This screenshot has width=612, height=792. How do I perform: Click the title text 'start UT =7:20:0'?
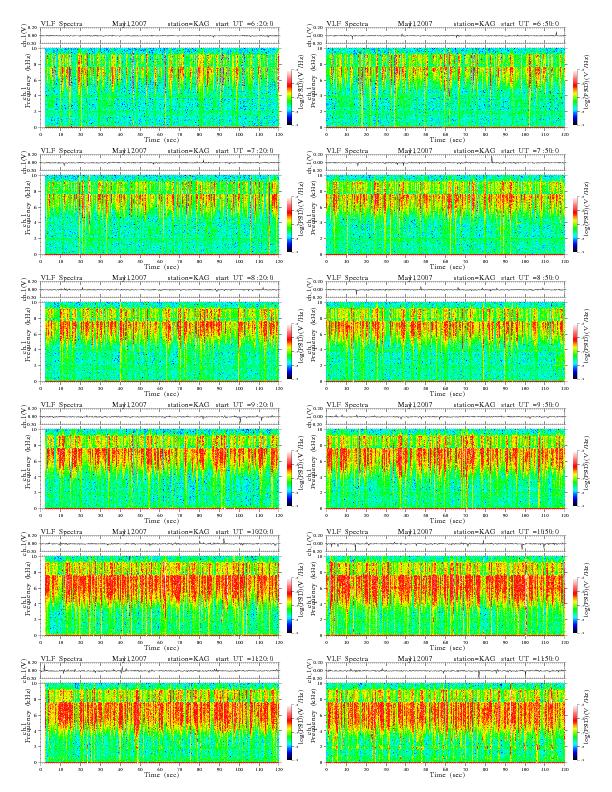244,151
